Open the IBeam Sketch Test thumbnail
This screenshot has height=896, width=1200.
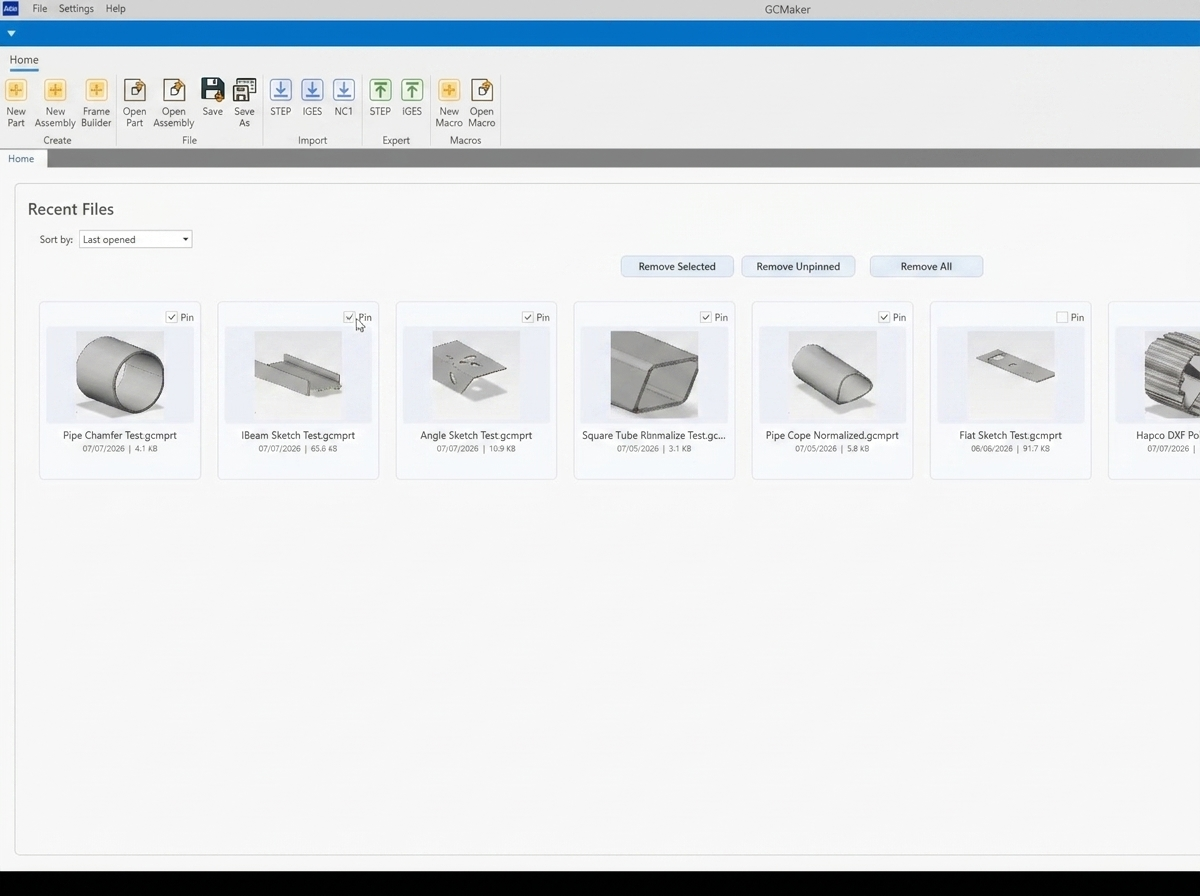[298, 375]
